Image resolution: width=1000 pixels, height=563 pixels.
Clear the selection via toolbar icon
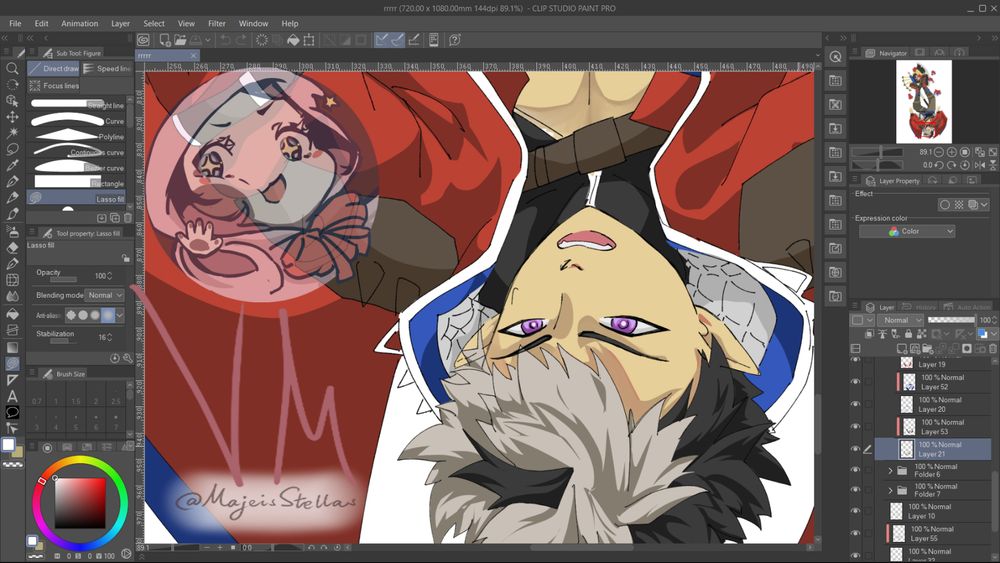[x=261, y=40]
